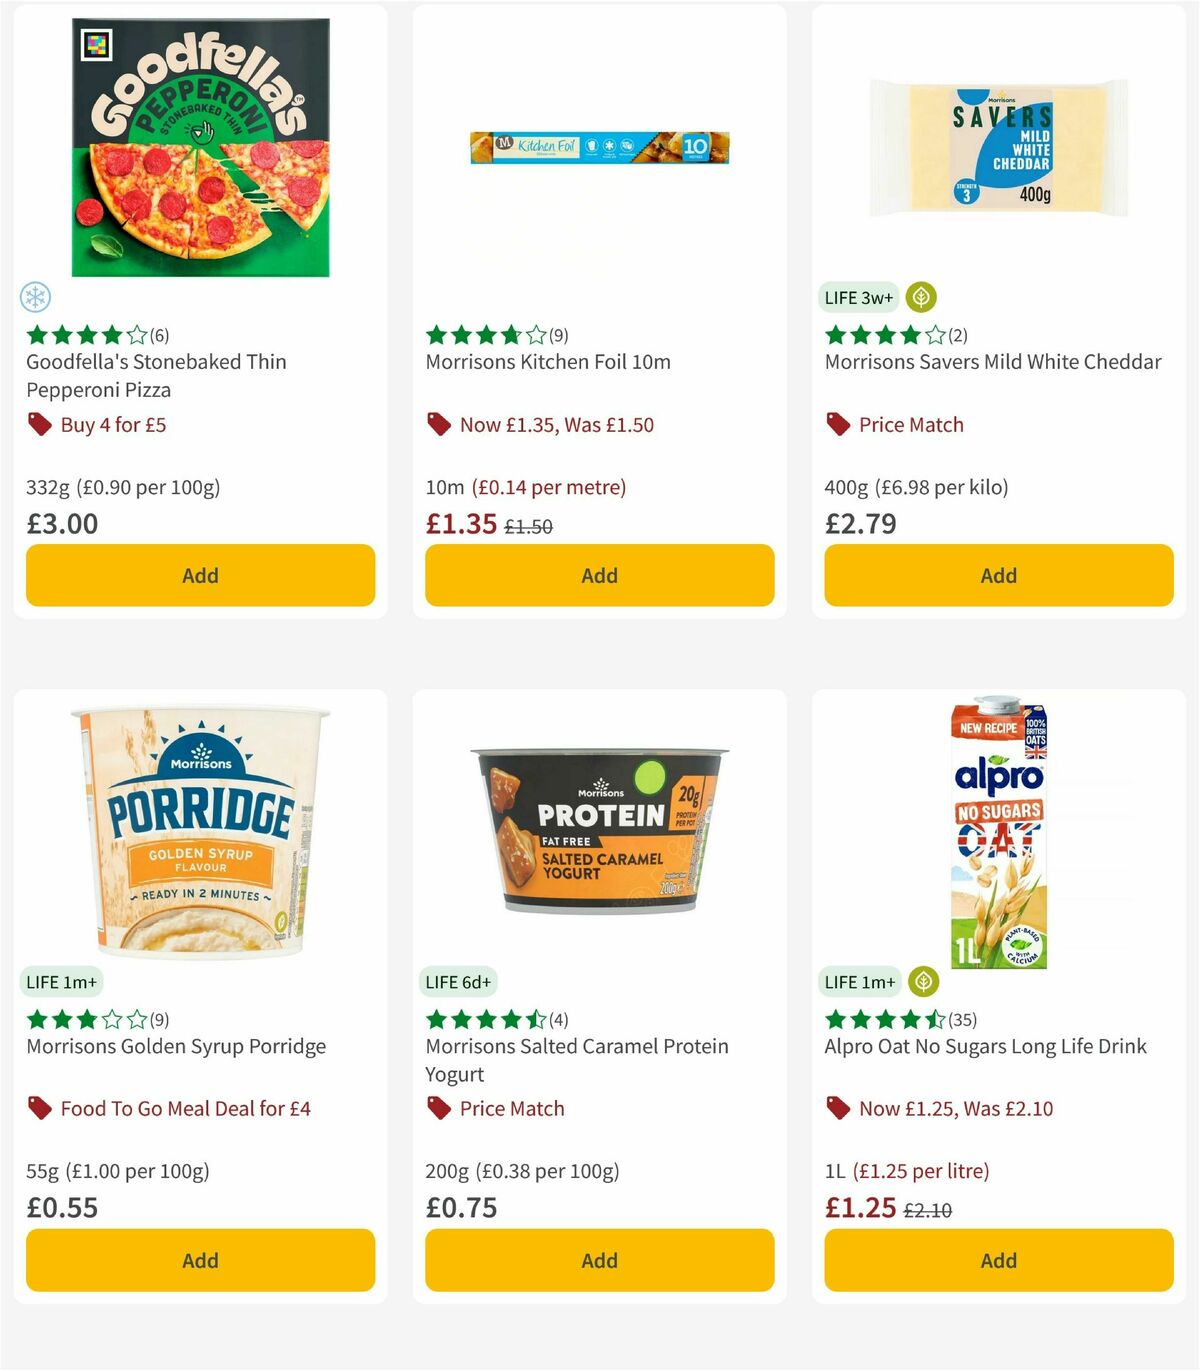Click the frozen food snowflake icon on pepperoni pizza
The width and height of the screenshot is (1200, 1371).
[34, 297]
